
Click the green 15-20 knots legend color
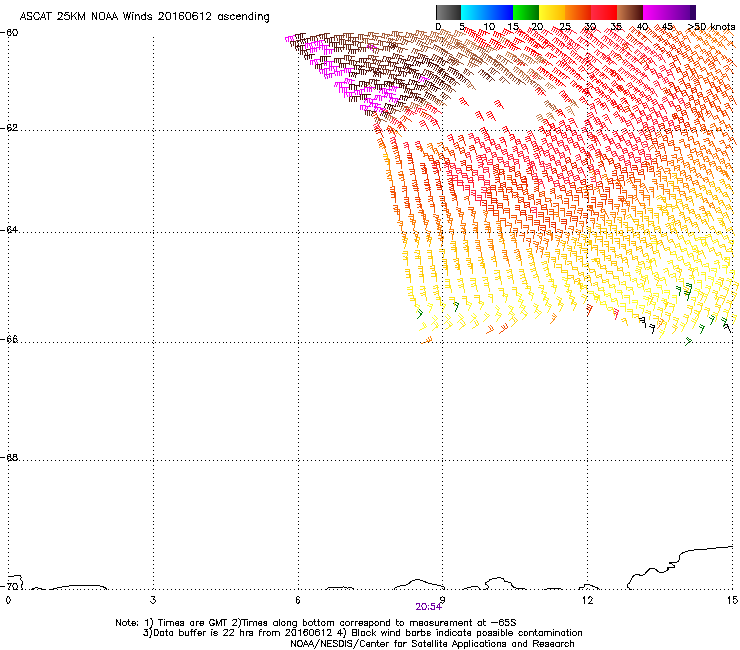coord(526,12)
